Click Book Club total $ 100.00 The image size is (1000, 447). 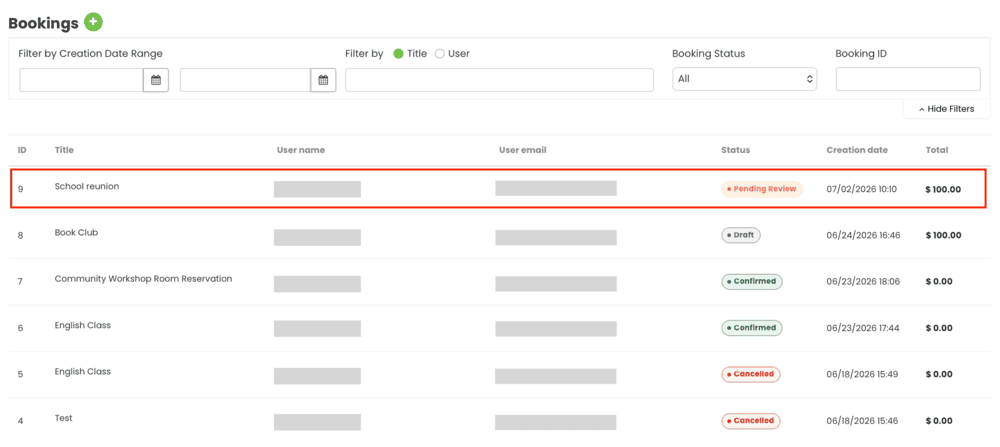point(943,235)
